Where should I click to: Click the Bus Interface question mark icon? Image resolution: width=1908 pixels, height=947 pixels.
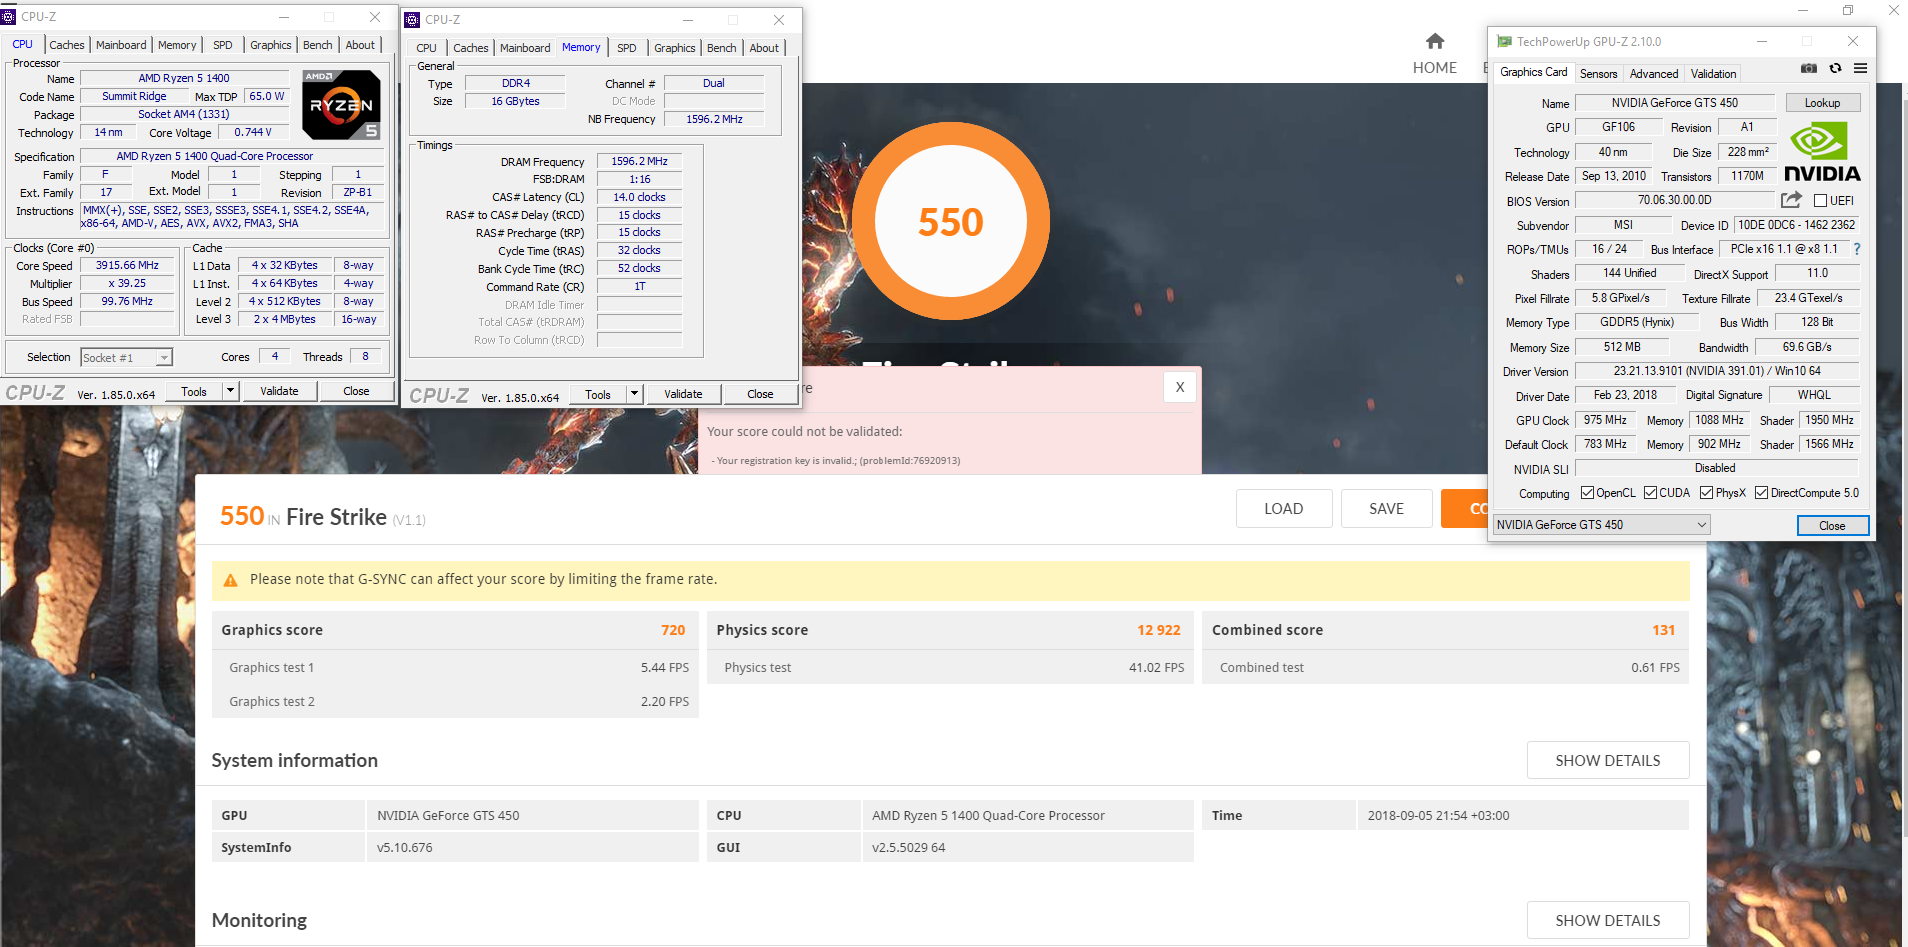tap(1857, 249)
